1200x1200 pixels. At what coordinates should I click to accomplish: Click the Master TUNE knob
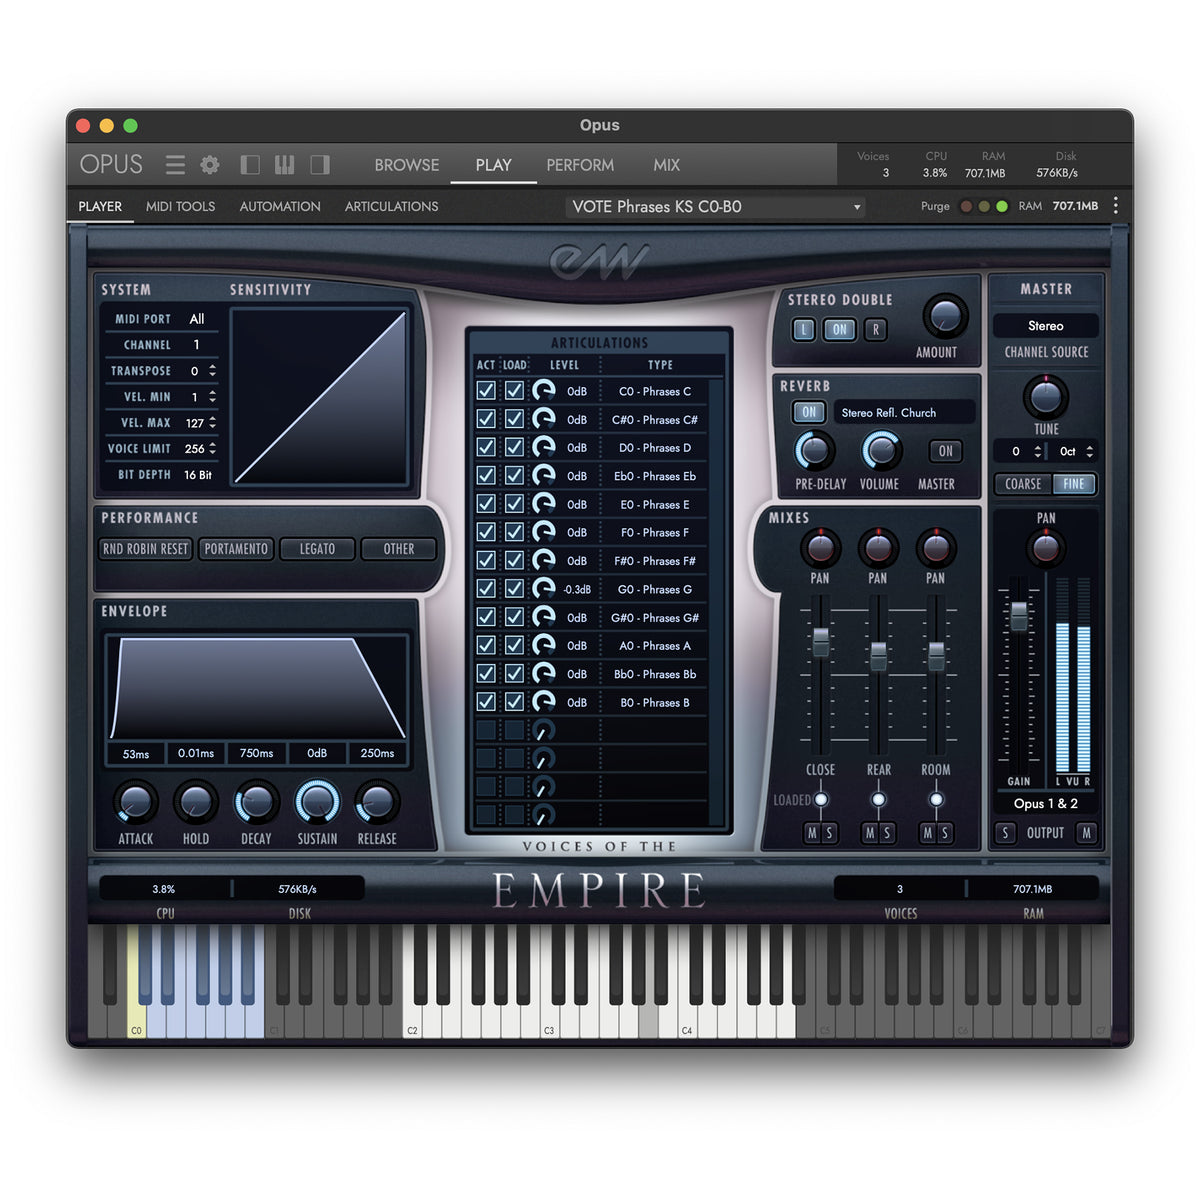click(1045, 397)
